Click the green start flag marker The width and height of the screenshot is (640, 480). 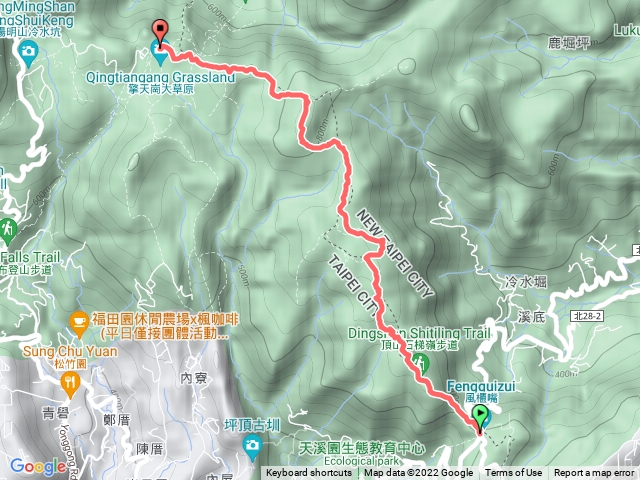point(480,417)
